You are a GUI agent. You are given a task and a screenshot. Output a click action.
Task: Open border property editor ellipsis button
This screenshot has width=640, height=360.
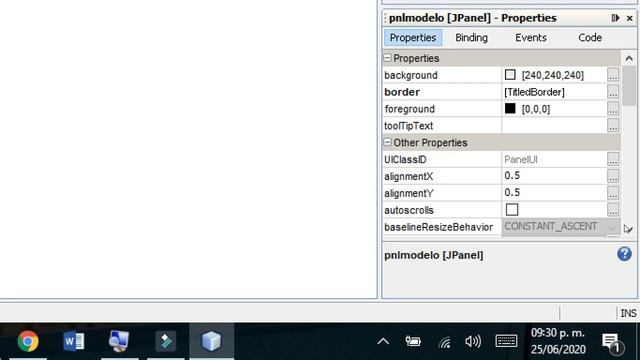(613, 92)
